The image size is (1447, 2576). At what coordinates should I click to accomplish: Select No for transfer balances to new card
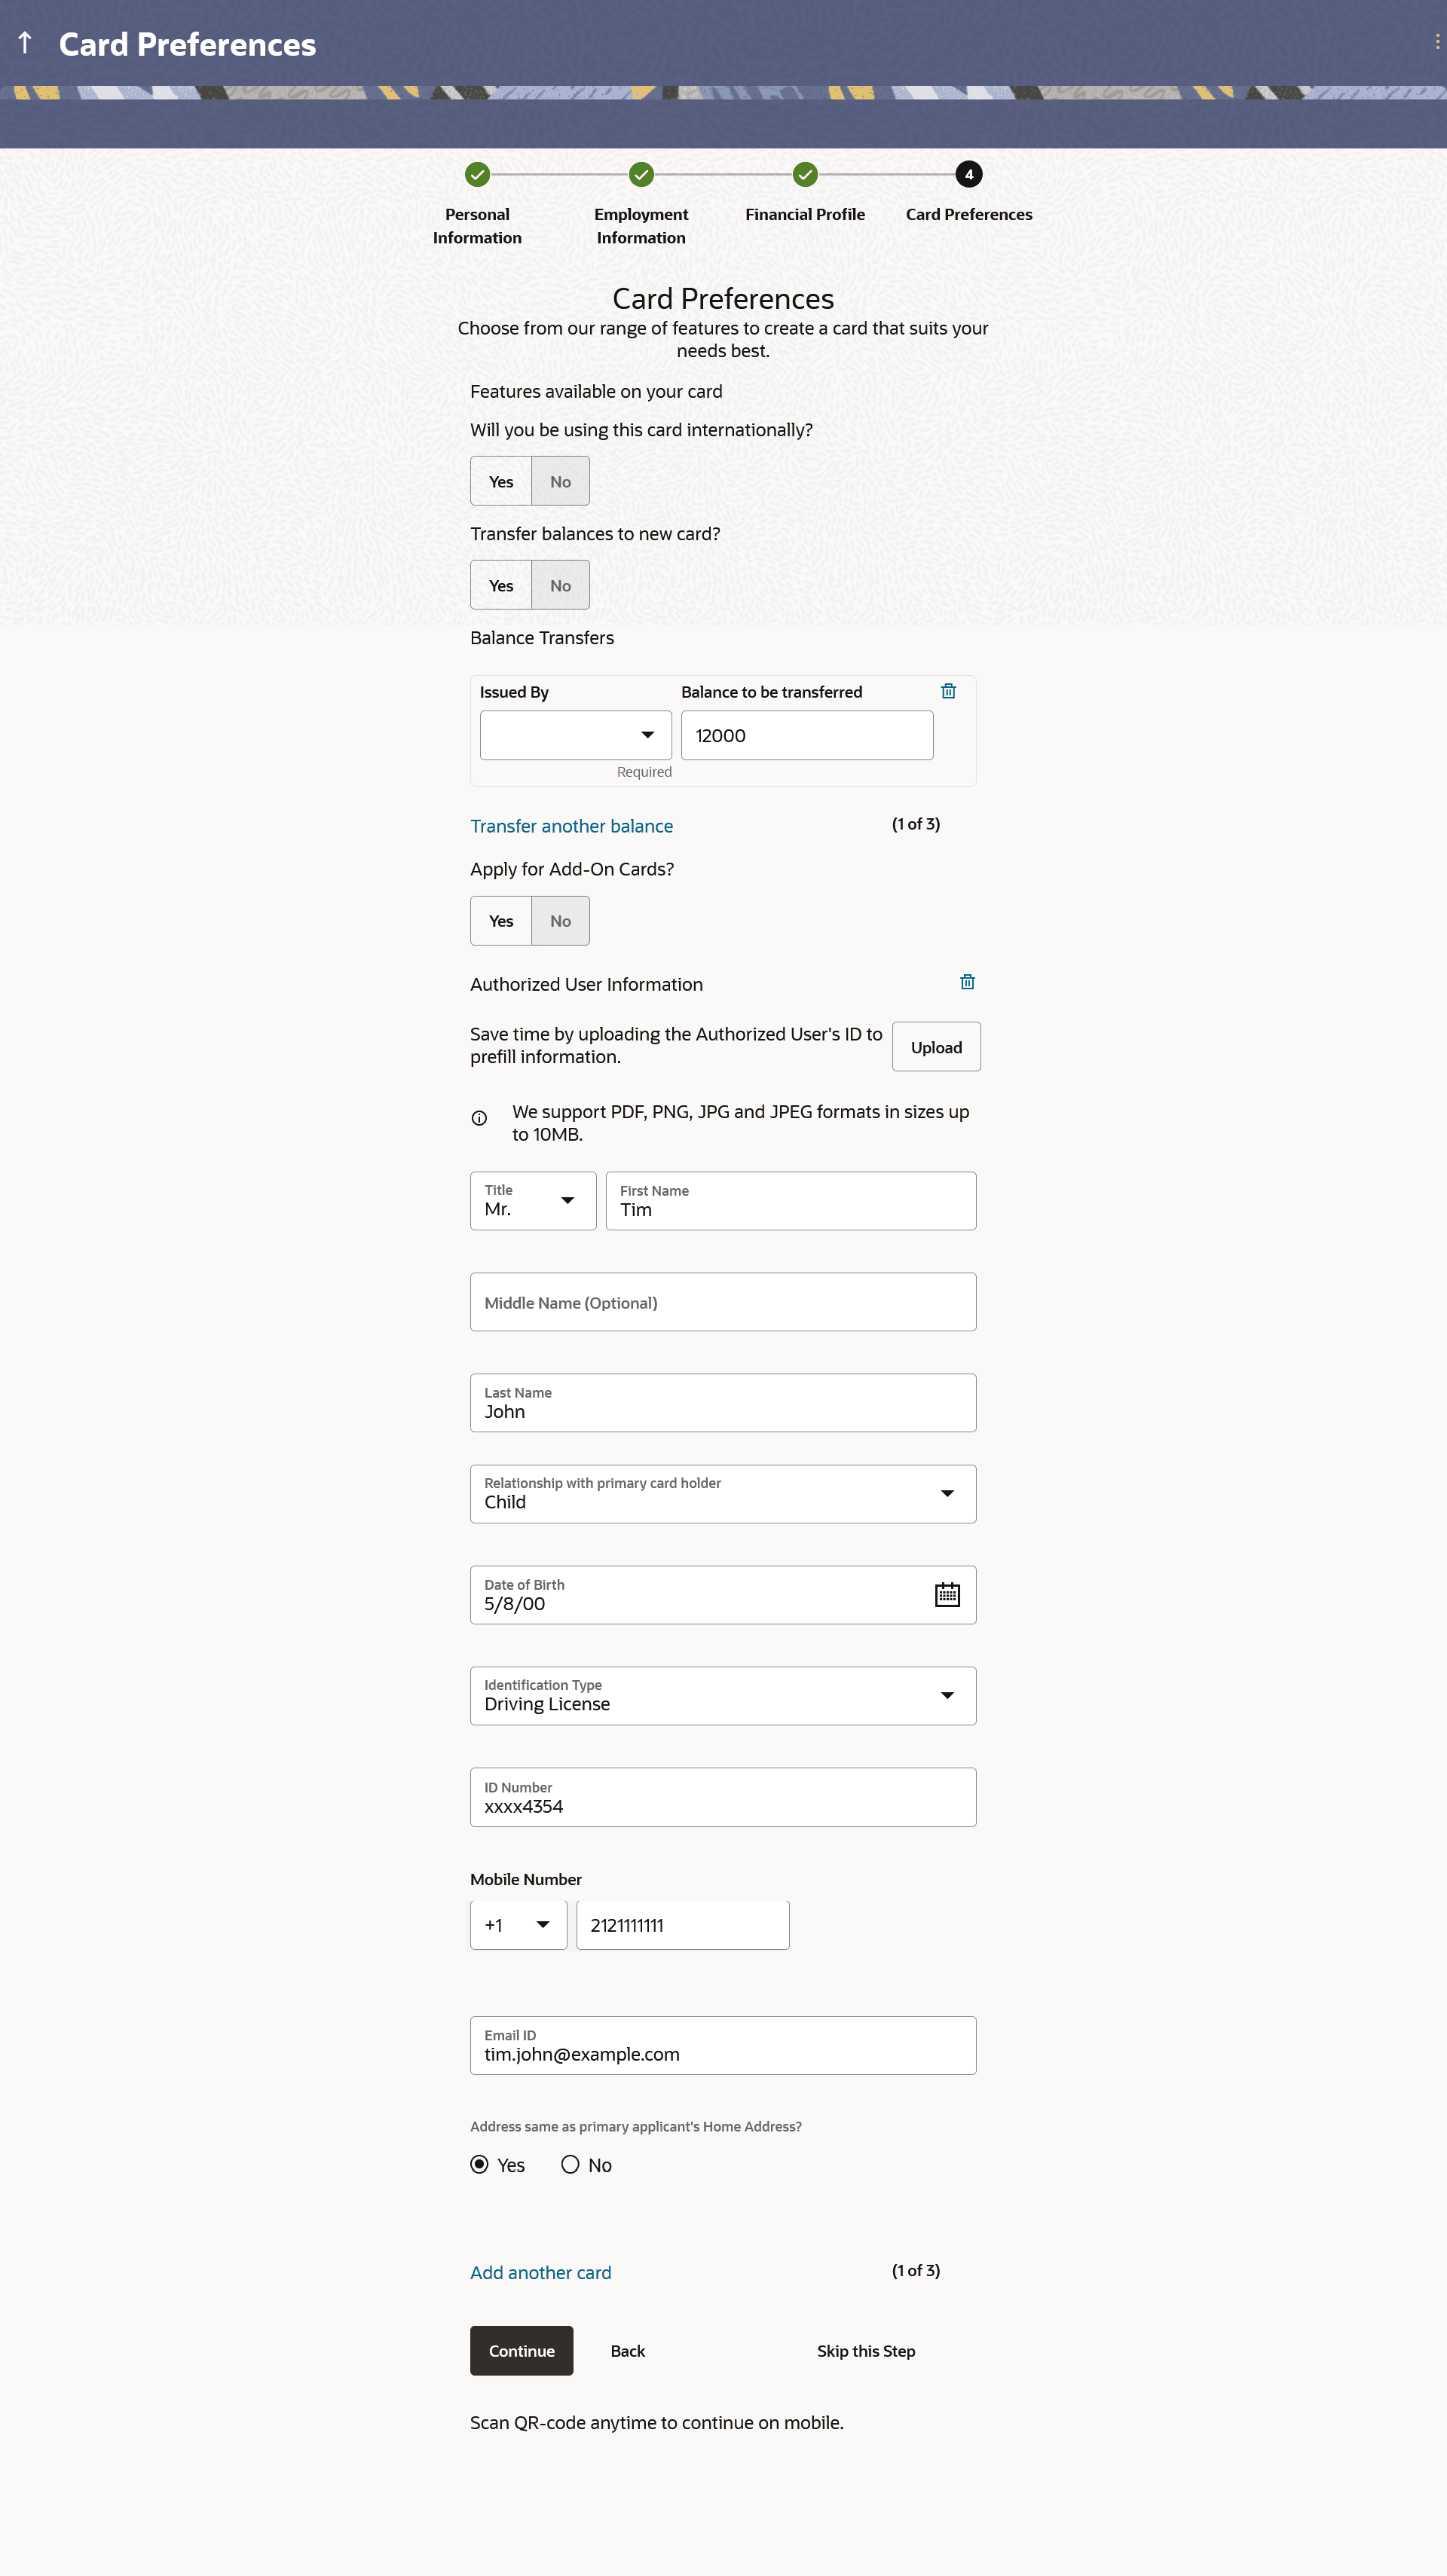pyautogui.click(x=560, y=585)
